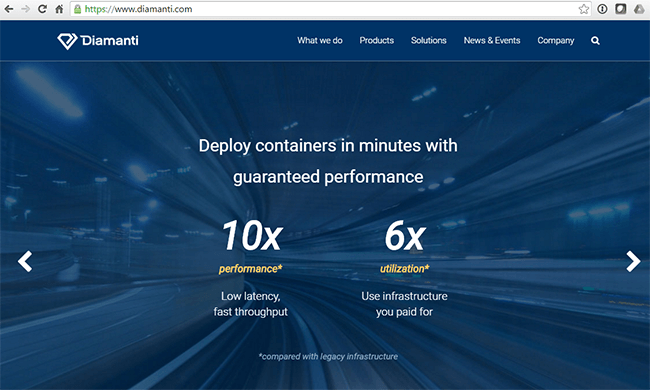
Task: Click the green padlock security icon
Action: [x=77, y=9]
